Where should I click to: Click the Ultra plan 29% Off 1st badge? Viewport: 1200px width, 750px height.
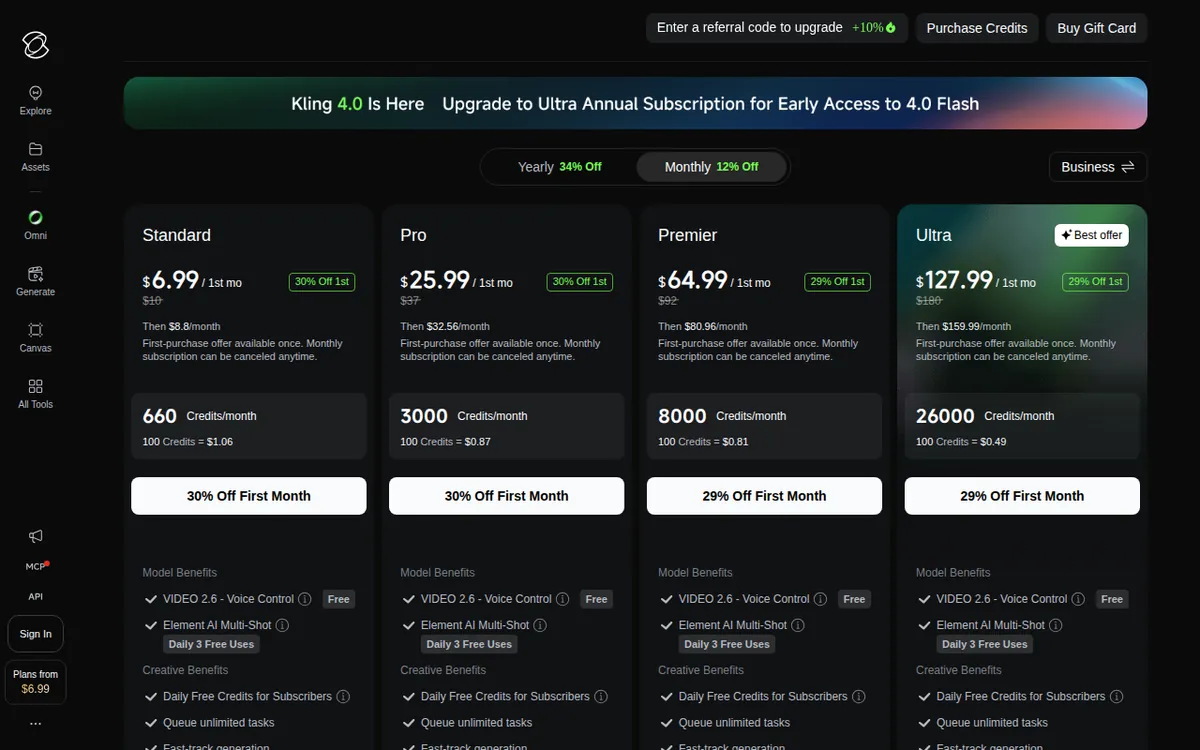(1096, 282)
